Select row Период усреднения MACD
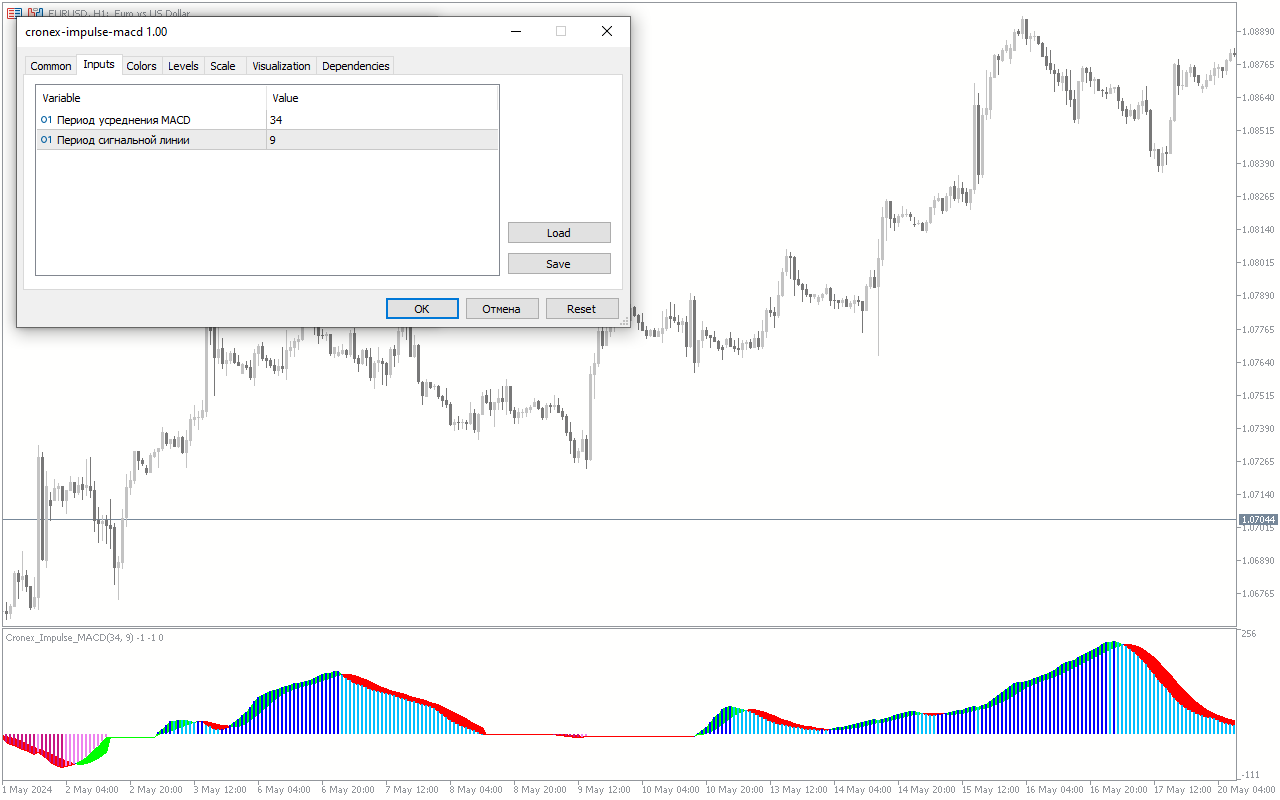 pyautogui.click(x=267, y=120)
